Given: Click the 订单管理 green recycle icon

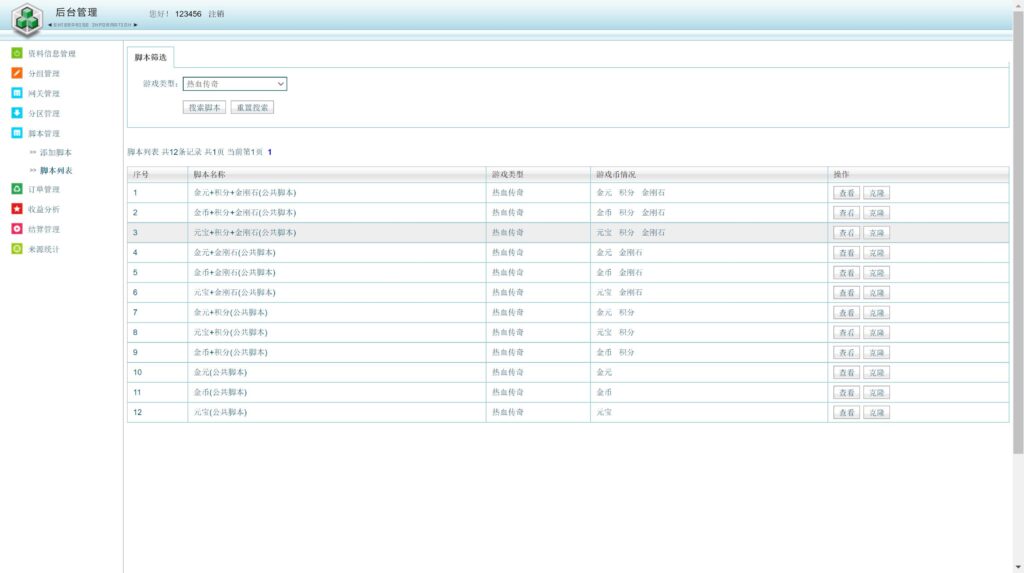Looking at the screenshot, I should 17,189.
